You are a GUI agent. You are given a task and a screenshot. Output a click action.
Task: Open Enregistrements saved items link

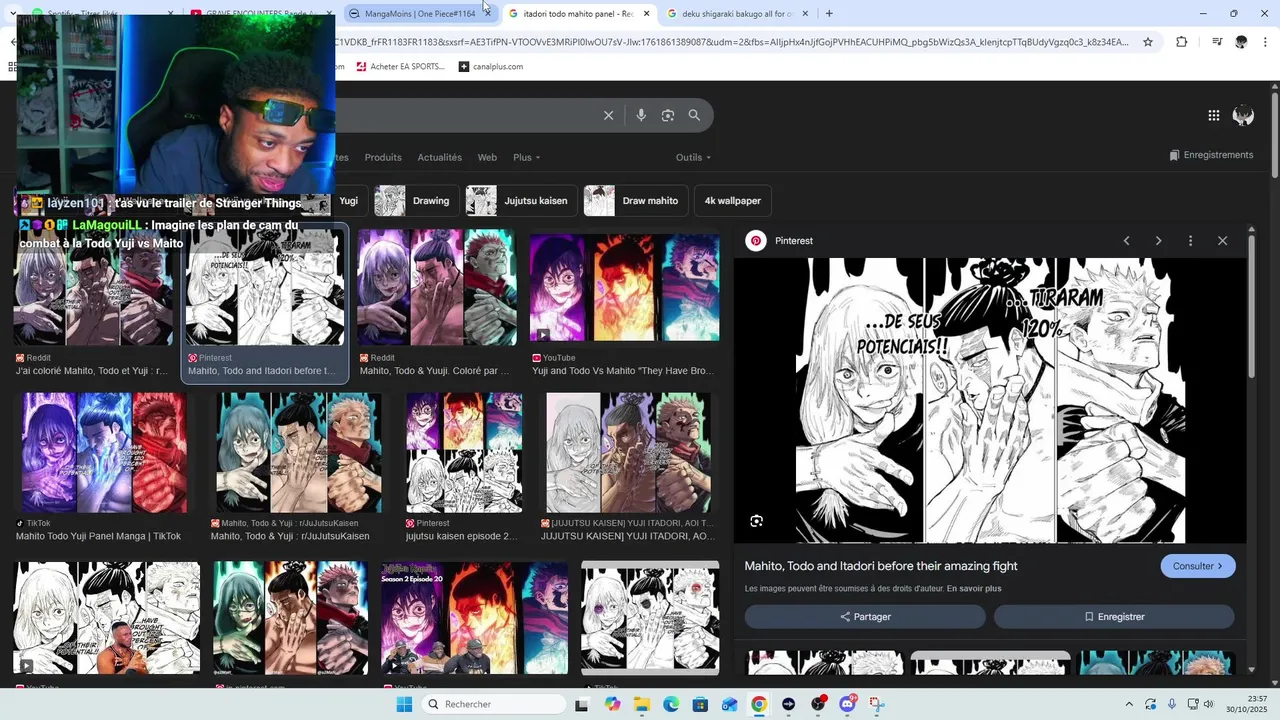(x=1211, y=155)
